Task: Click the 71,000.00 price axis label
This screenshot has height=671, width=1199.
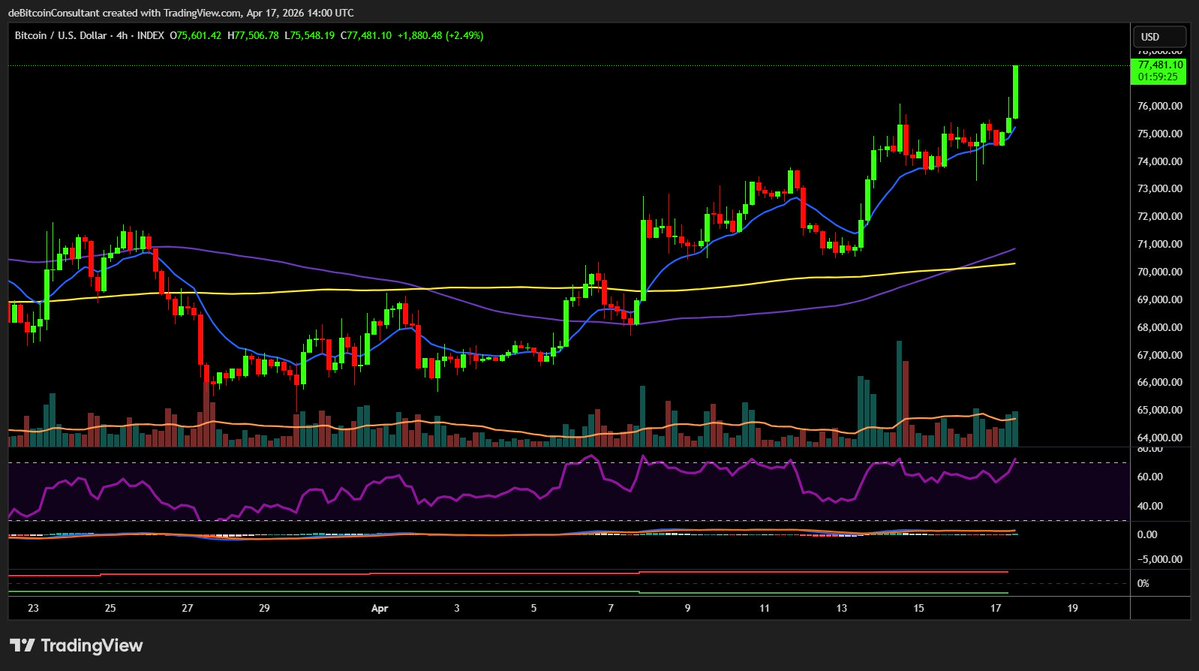Action: [1160, 244]
